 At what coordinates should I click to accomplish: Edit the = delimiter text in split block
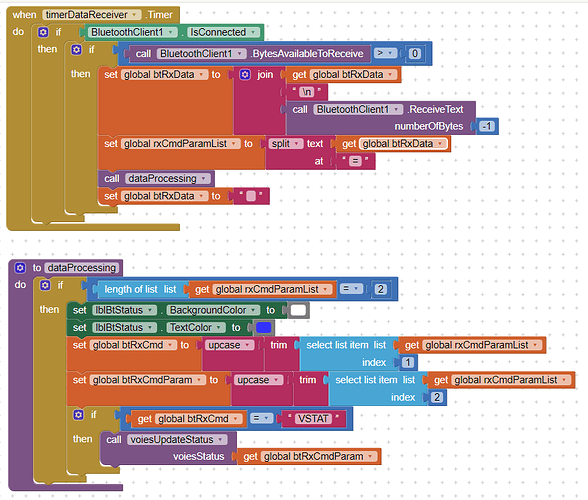tap(355, 161)
